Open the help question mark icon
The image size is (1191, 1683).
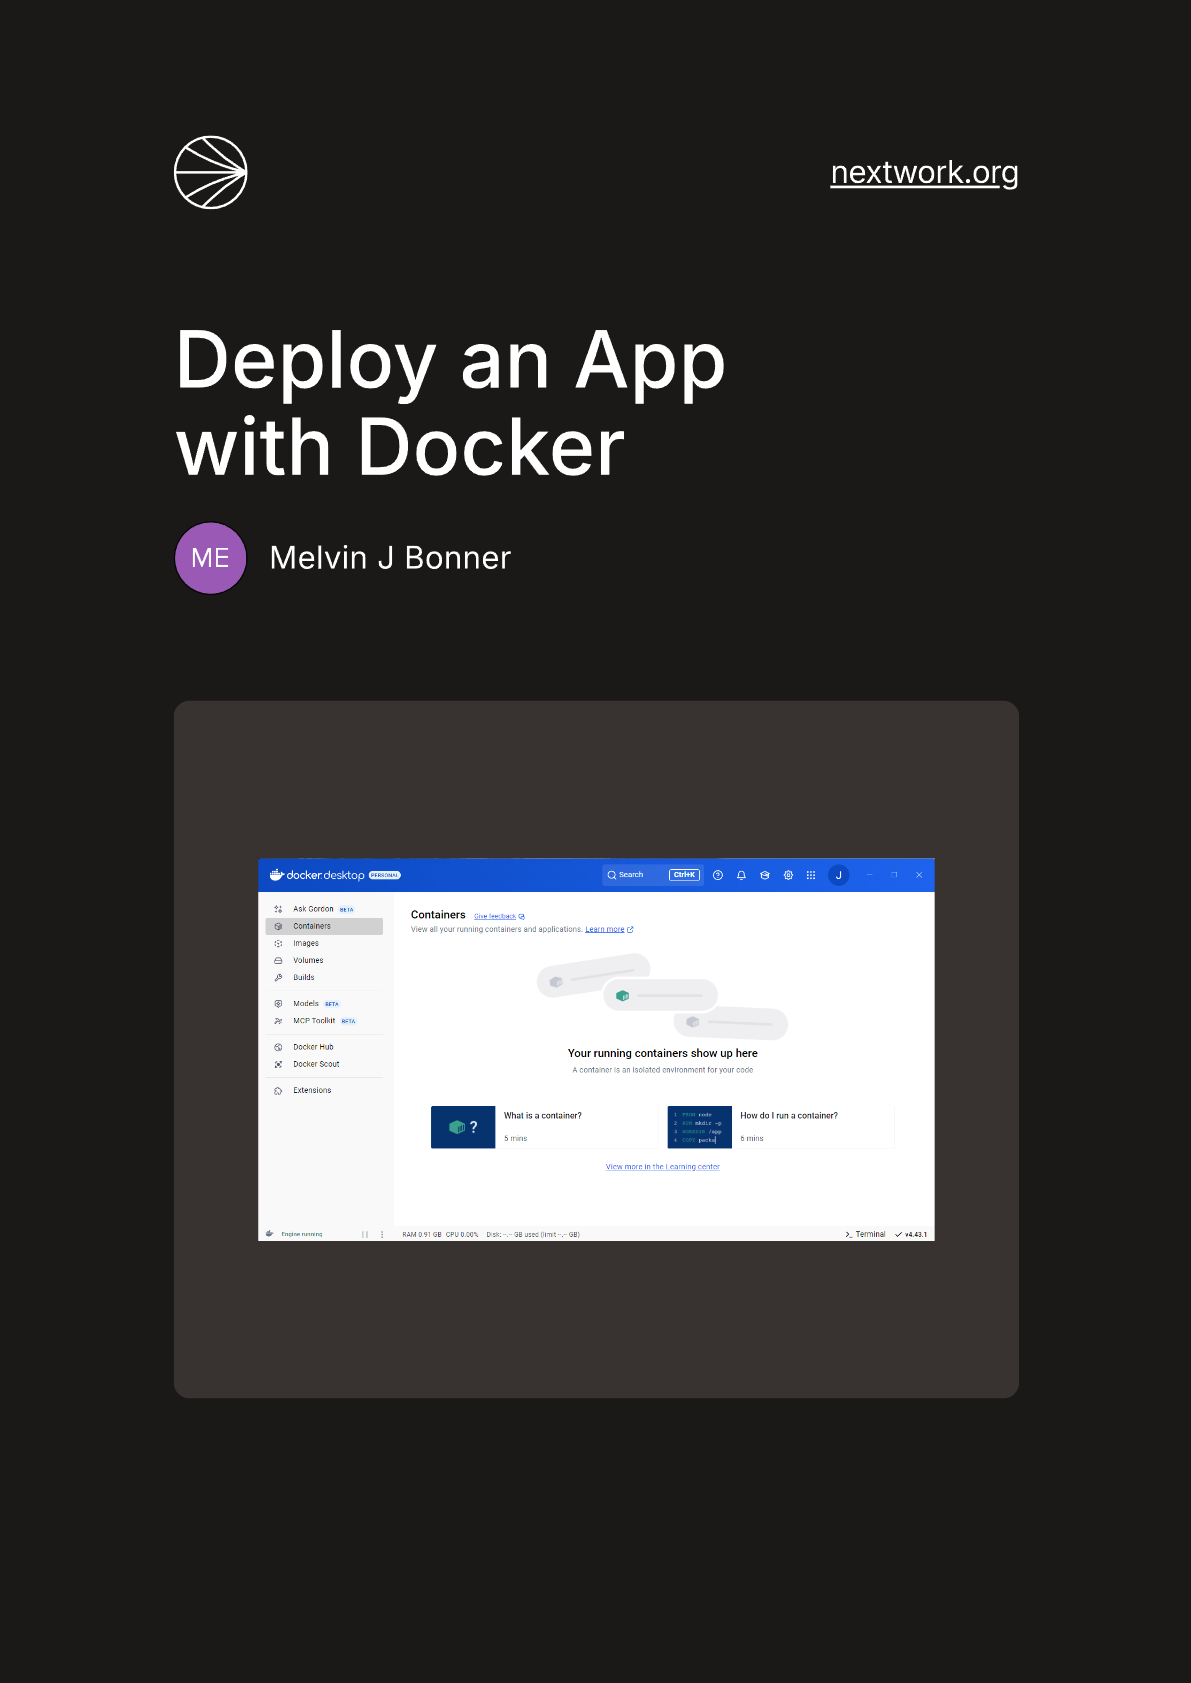tap(718, 875)
